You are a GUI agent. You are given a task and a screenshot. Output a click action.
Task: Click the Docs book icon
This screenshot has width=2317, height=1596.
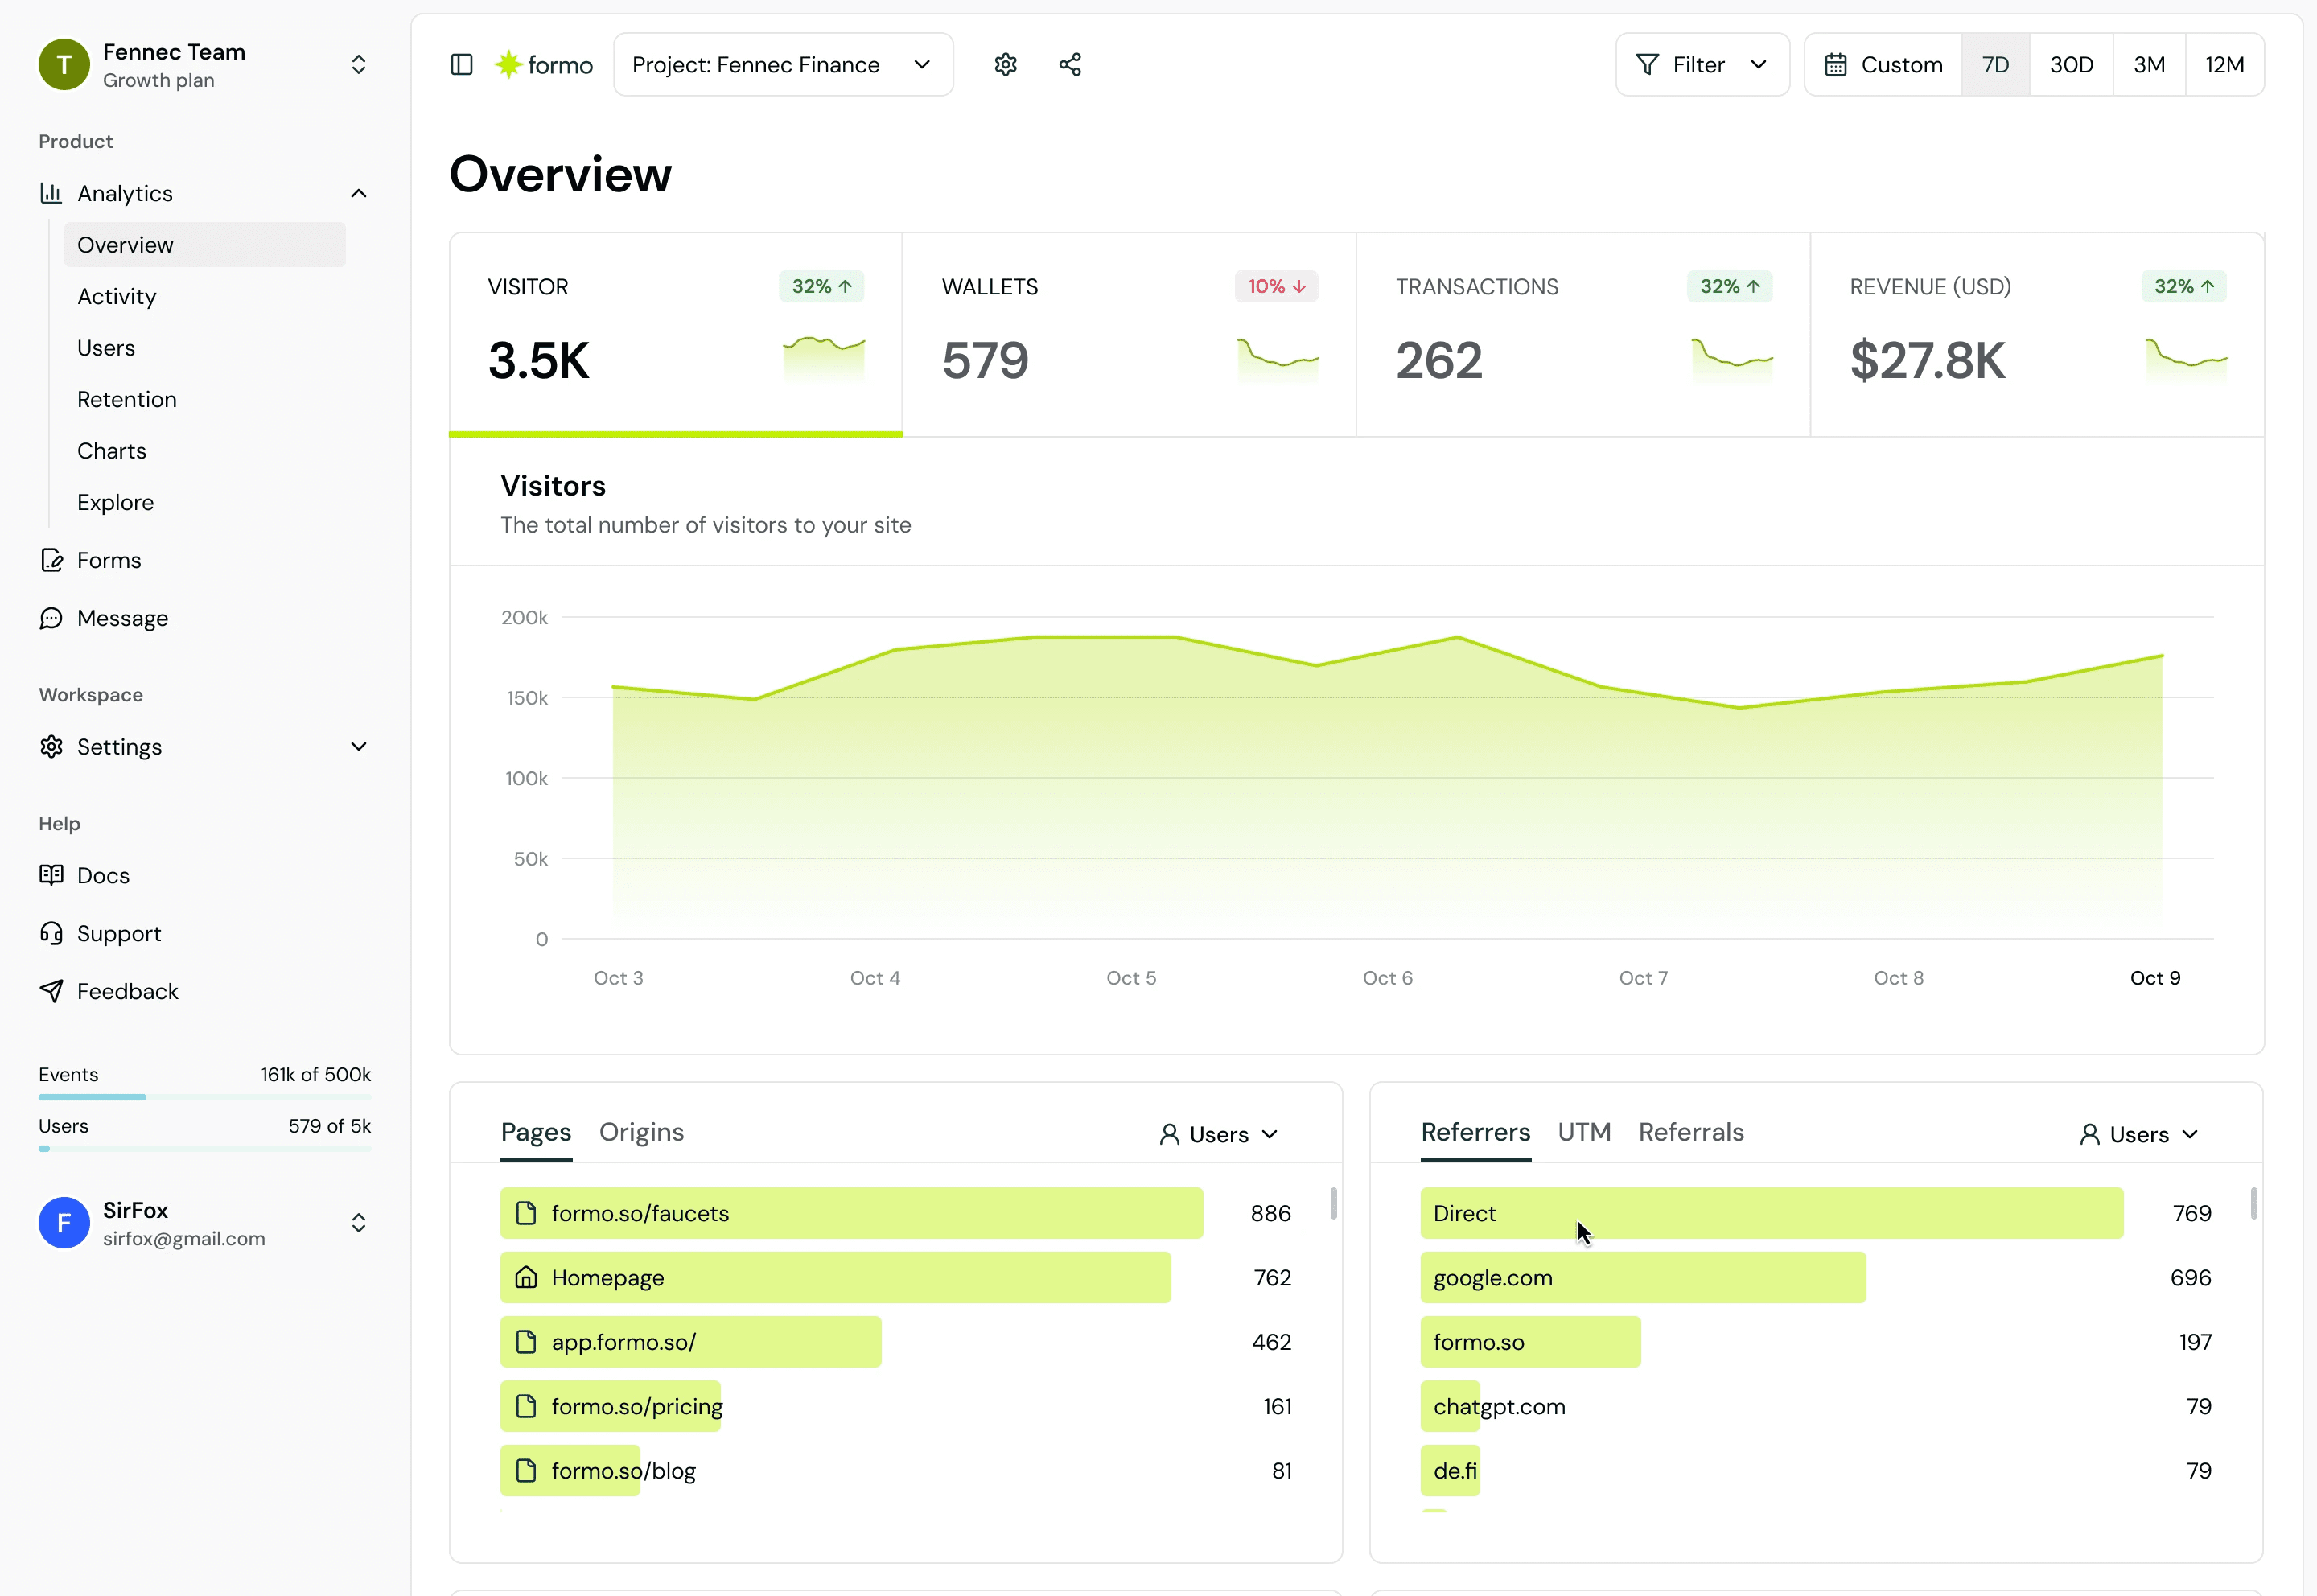pyautogui.click(x=51, y=875)
